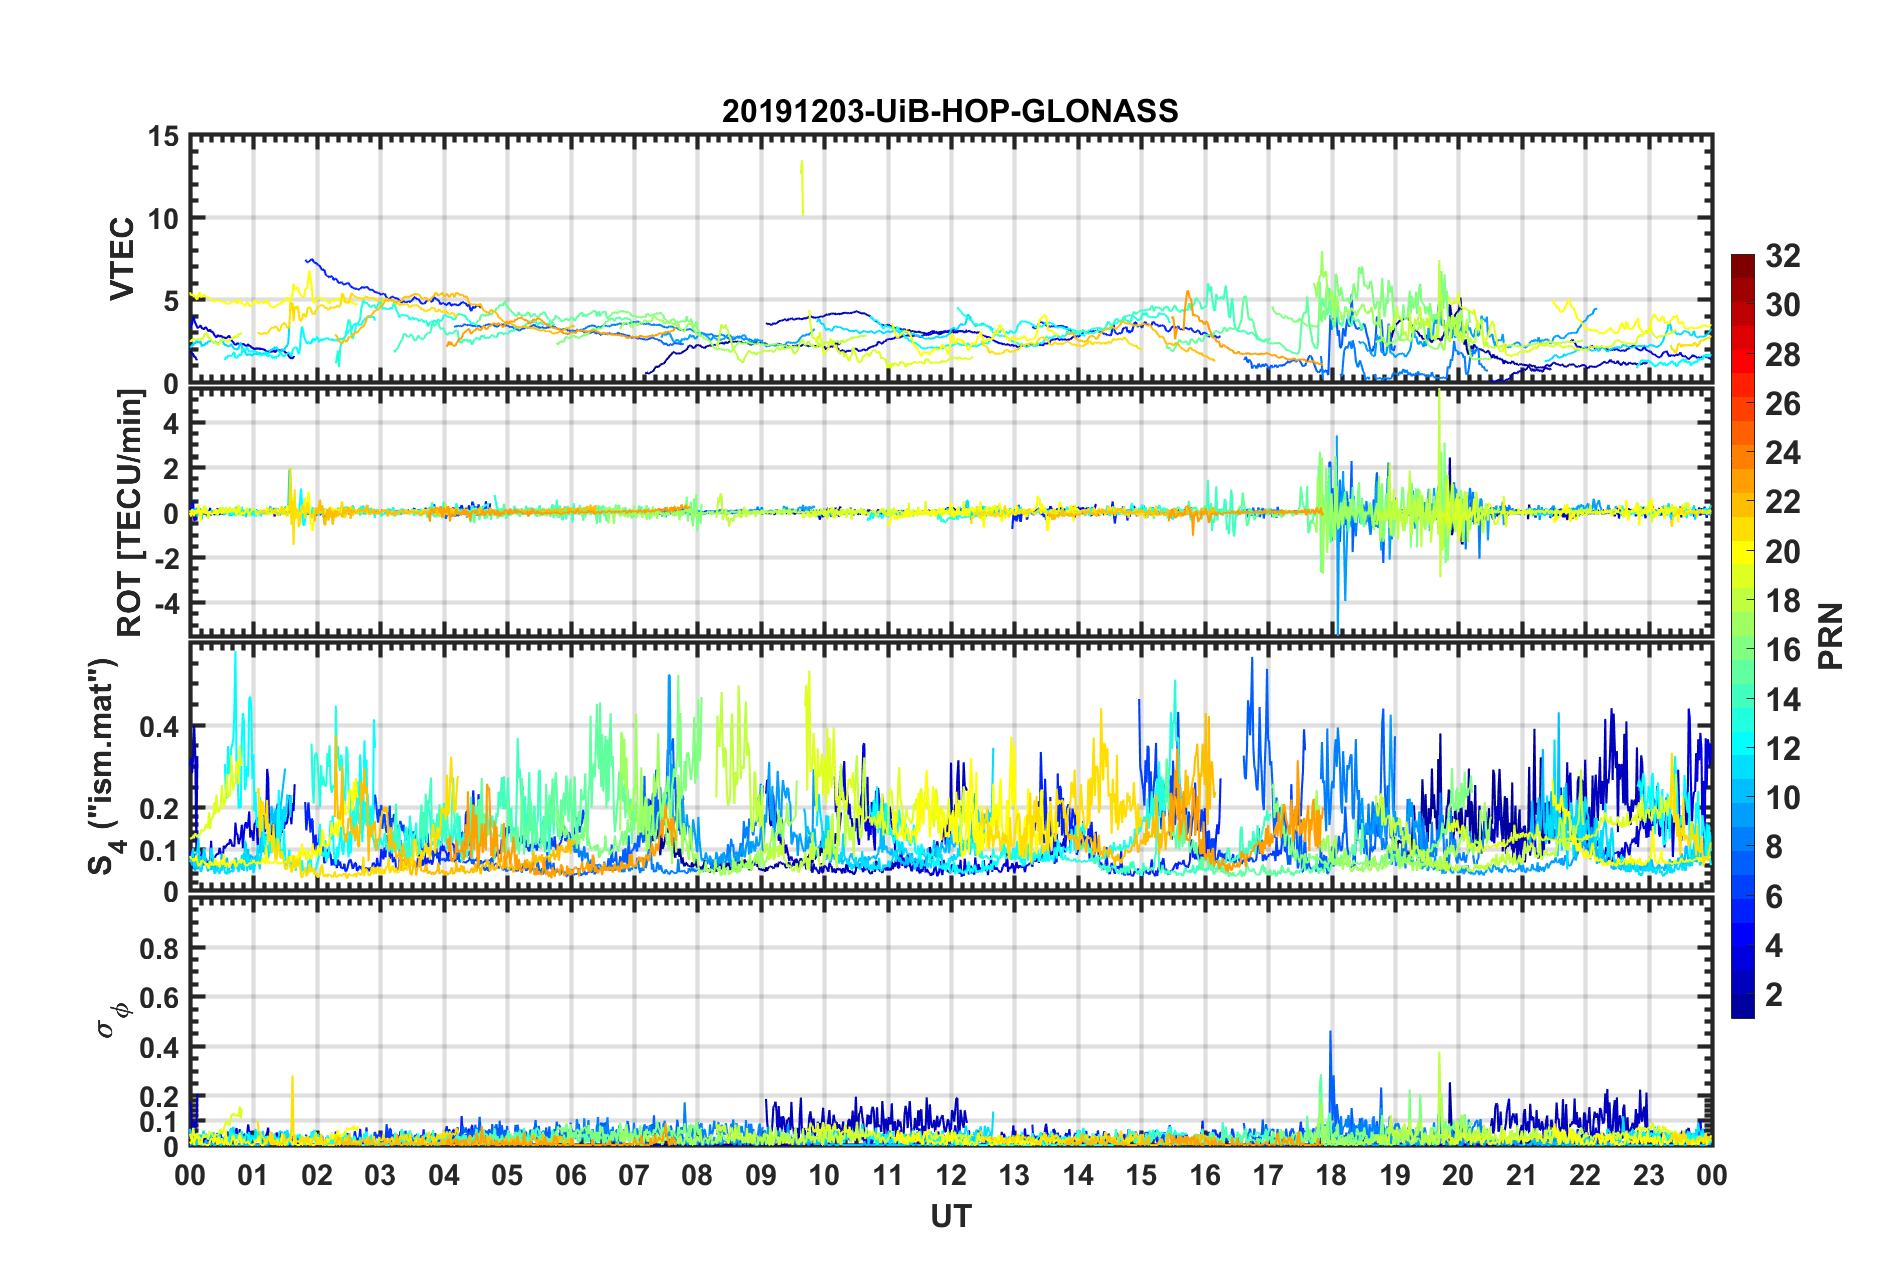Click the VTEC axis tick label 15
Screen dimensions: 1902x1272
pyautogui.click(x=163, y=136)
